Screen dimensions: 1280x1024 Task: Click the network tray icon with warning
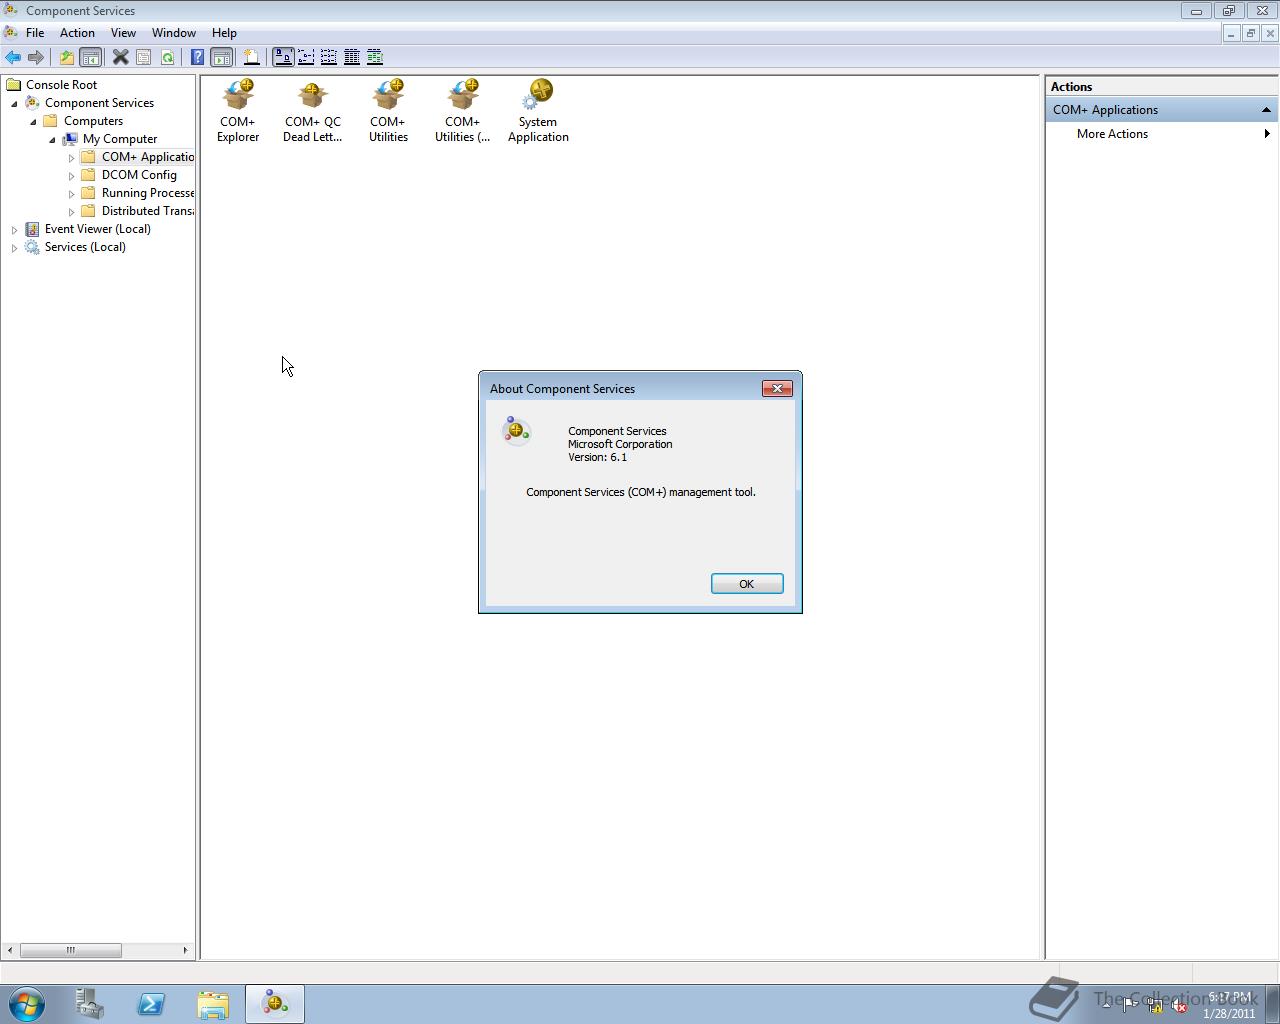coord(1155,1006)
